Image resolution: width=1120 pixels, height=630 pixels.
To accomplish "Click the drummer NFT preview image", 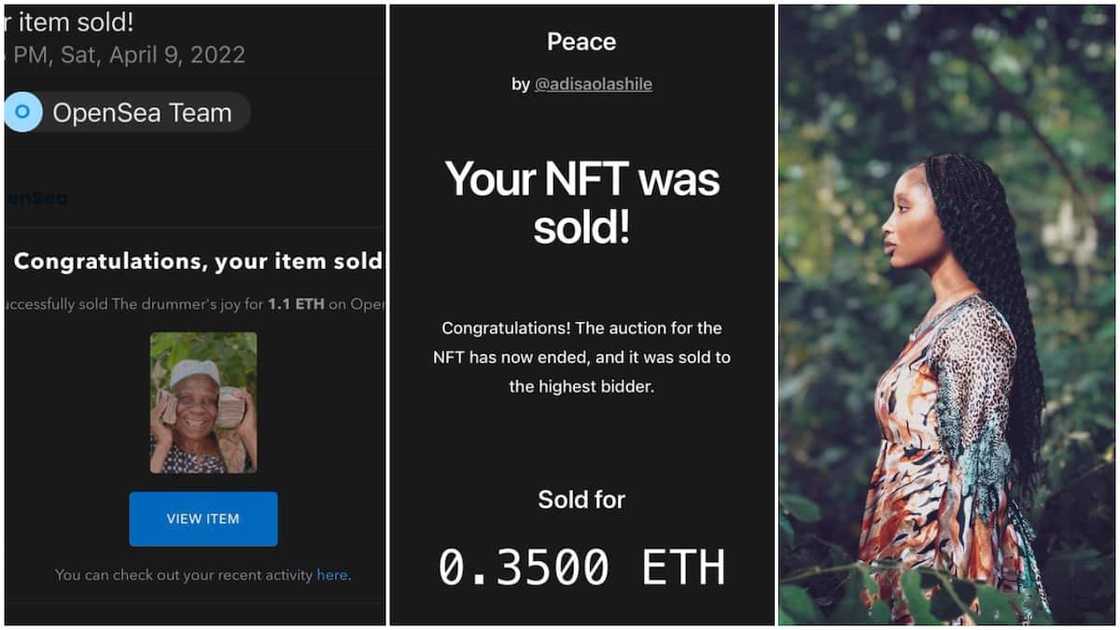I will (x=203, y=403).
